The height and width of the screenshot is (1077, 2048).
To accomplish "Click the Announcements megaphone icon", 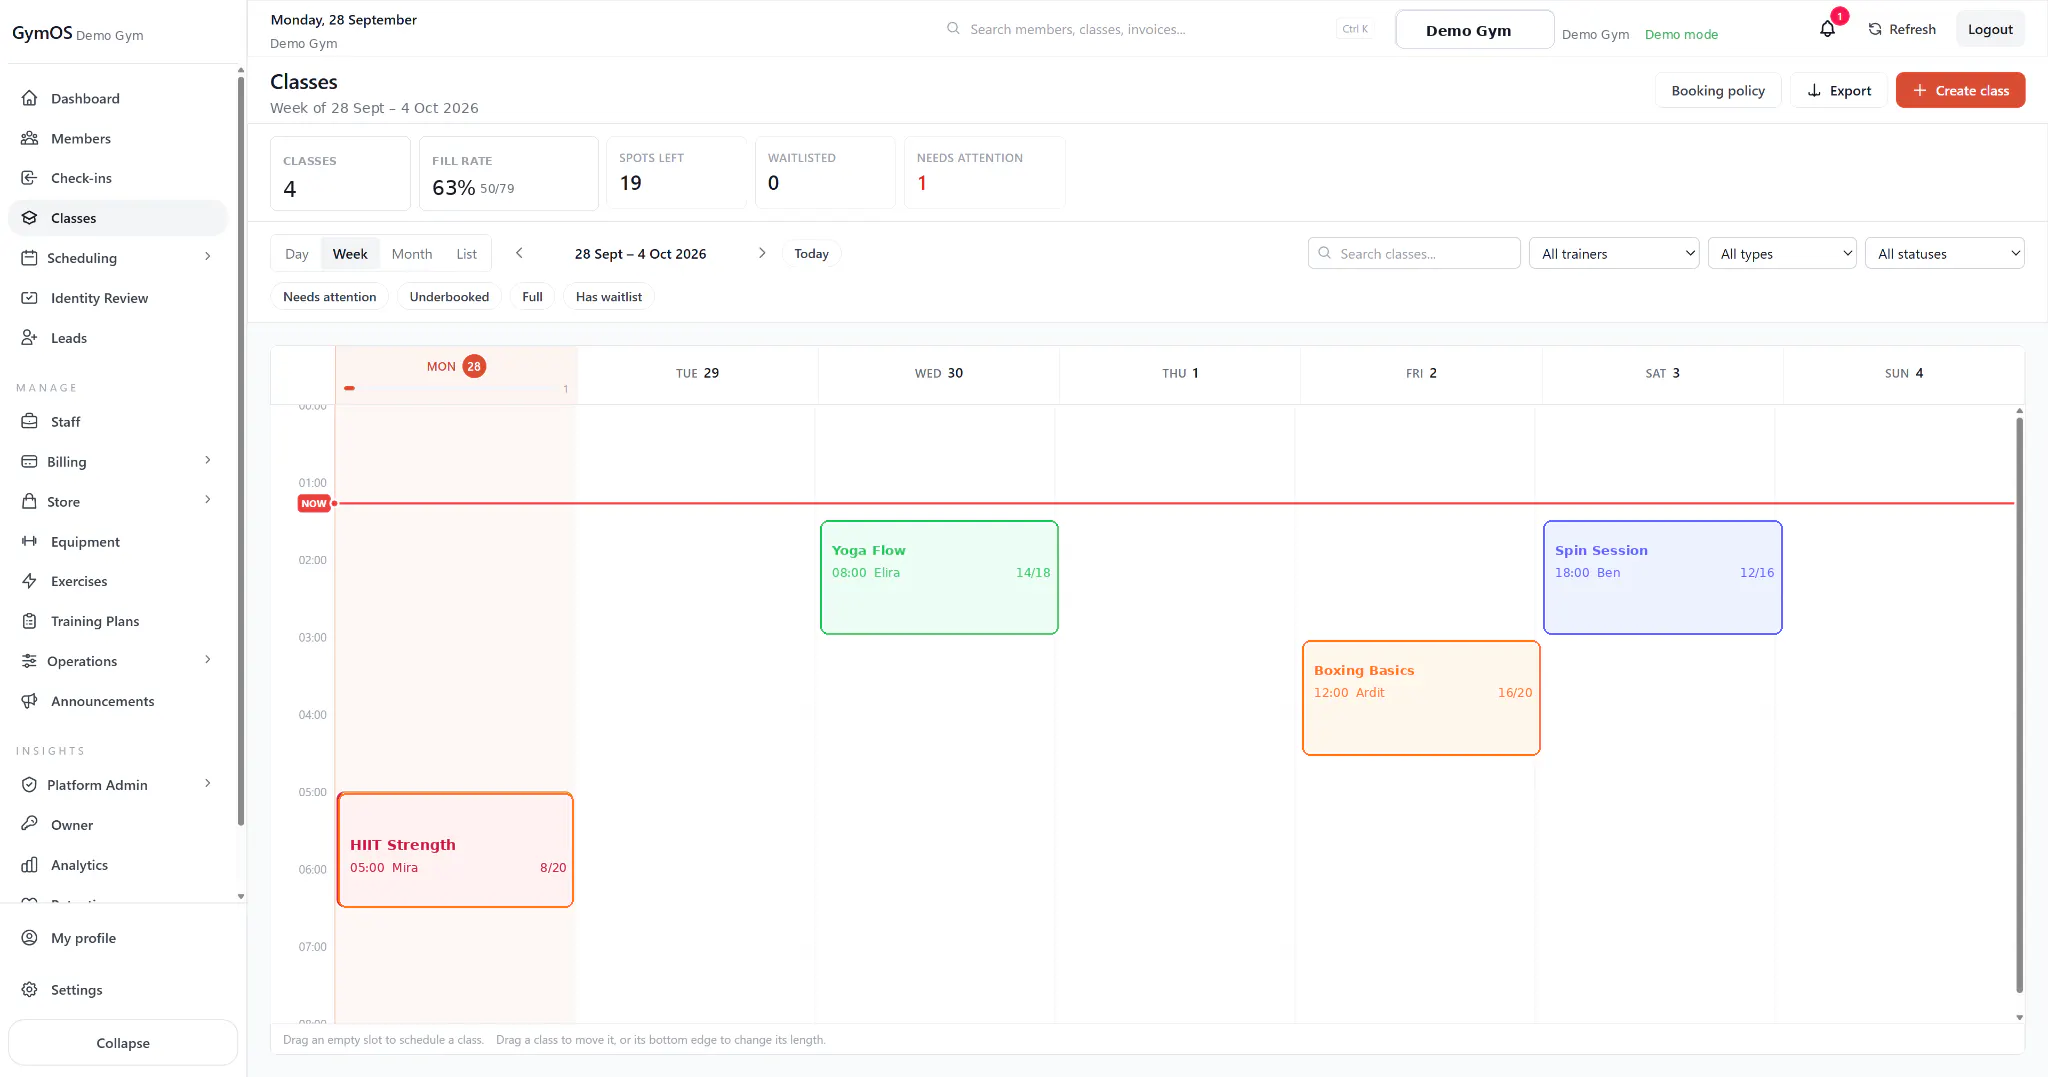I will (x=30, y=701).
